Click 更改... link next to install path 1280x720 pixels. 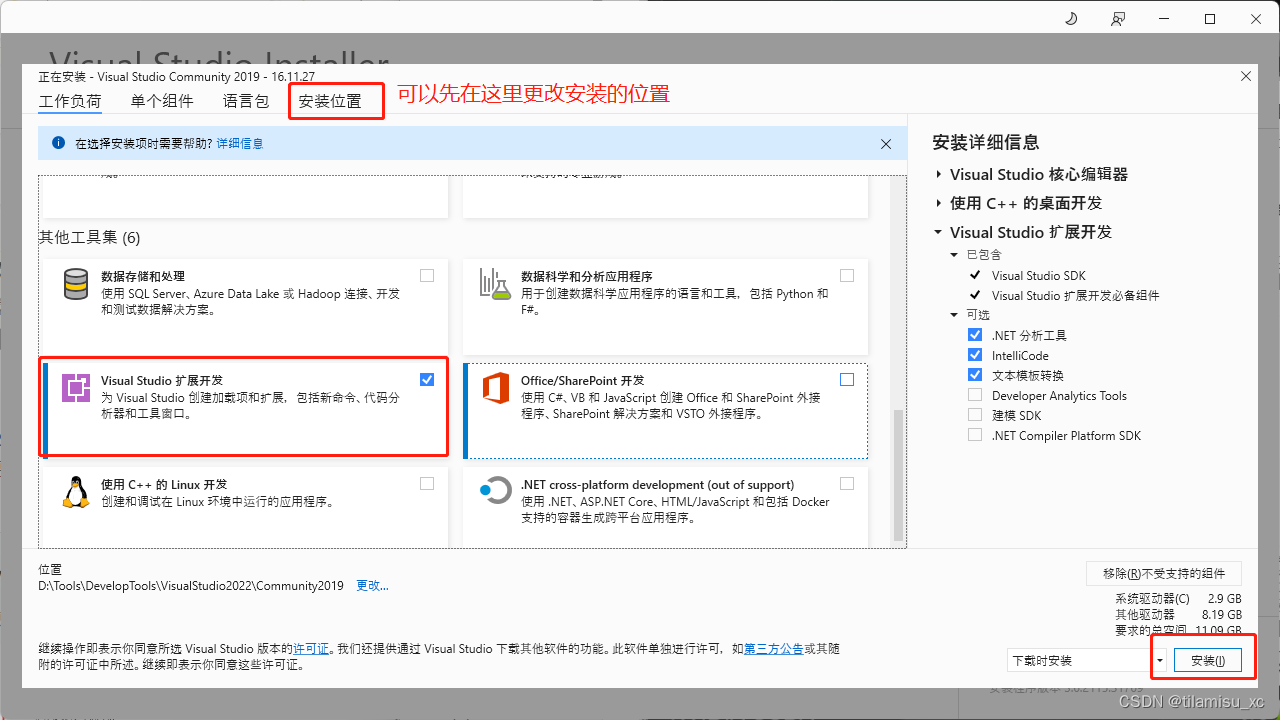(372, 586)
